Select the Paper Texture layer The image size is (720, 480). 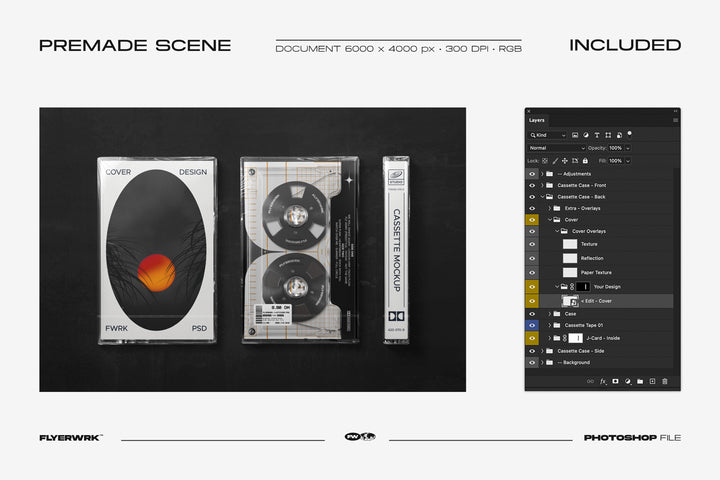596,272
